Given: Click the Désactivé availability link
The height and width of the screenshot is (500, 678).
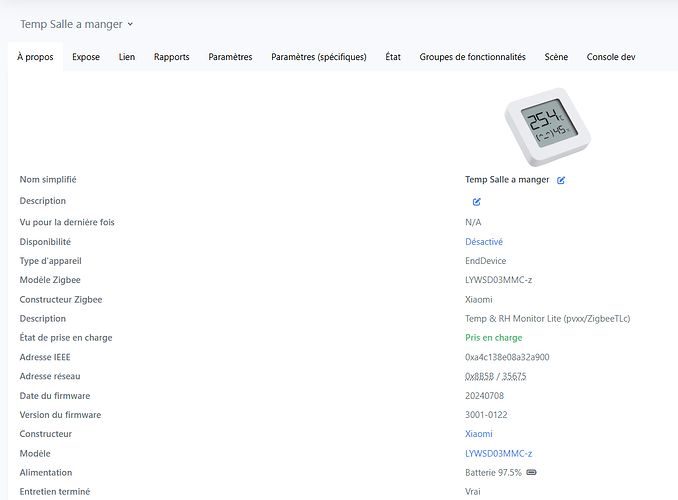Looking at the screenshot, I should tap(484, 241).
